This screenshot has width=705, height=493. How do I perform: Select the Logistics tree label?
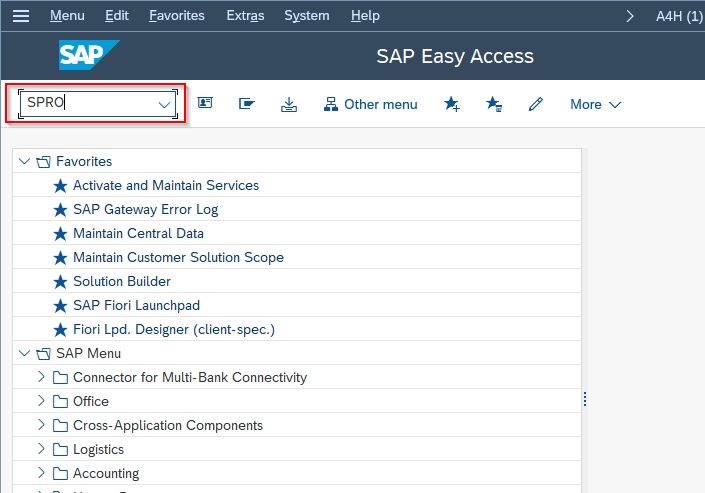point(98,449)
